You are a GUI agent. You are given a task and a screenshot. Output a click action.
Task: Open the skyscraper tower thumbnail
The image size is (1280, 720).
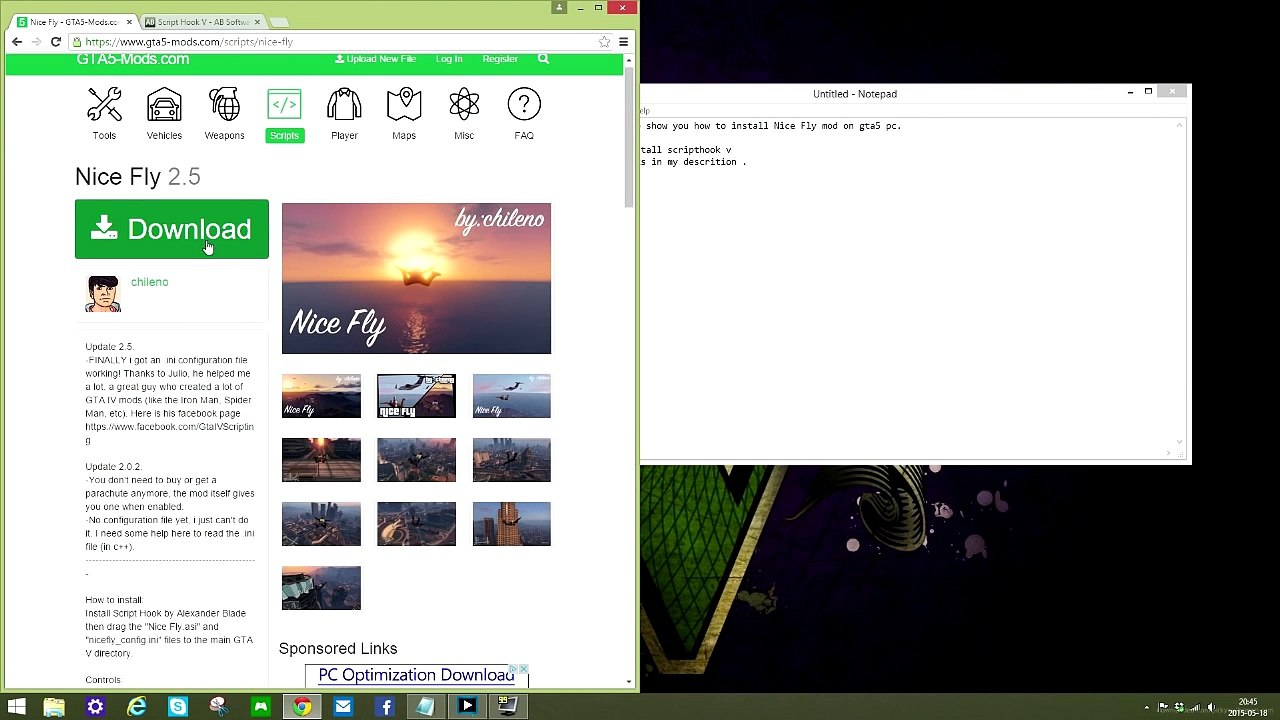click(511, 524)
